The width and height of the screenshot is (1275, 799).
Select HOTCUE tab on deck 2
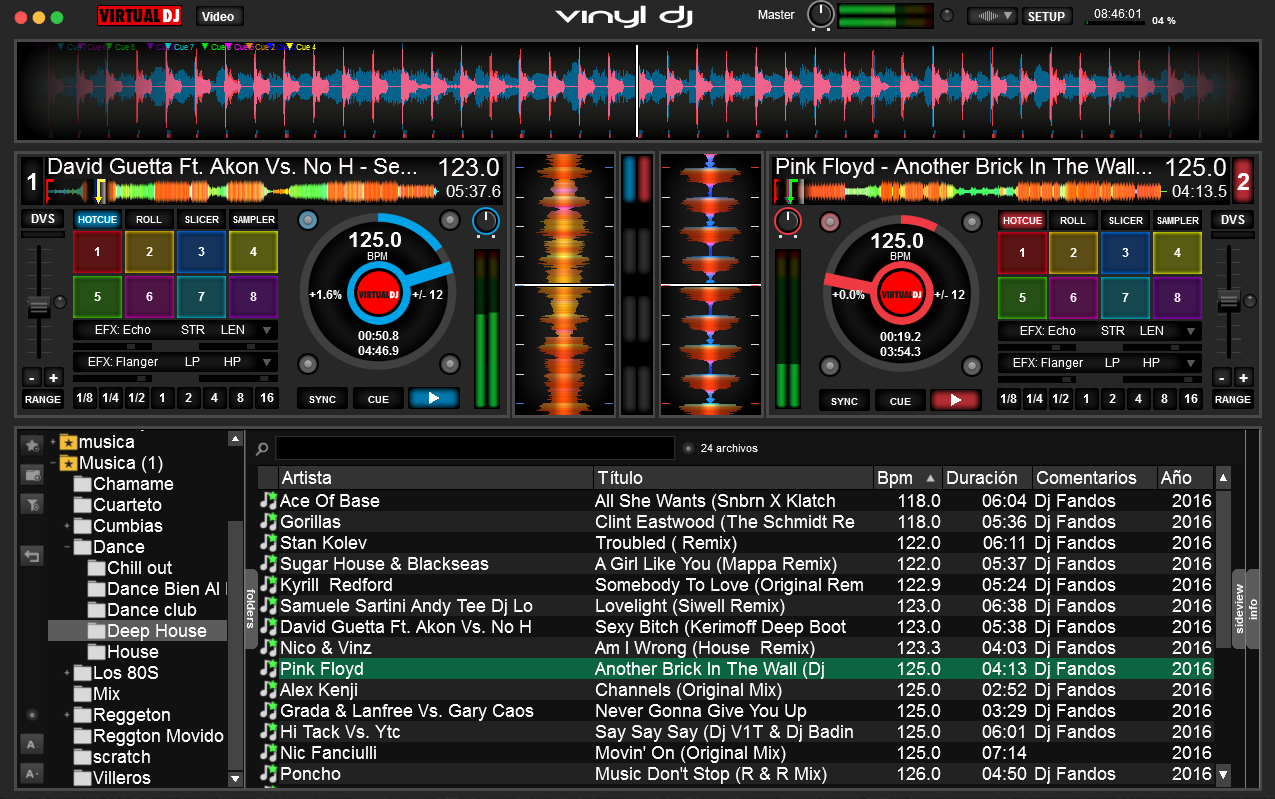(1022, 220)
